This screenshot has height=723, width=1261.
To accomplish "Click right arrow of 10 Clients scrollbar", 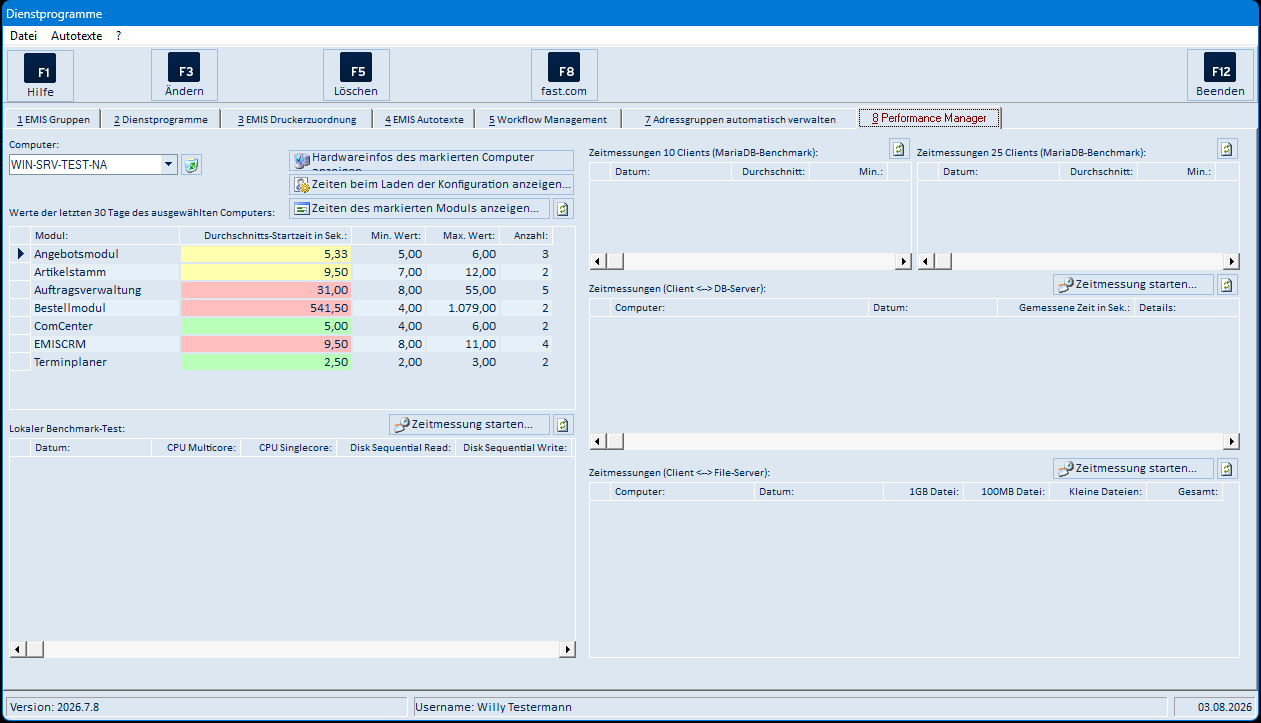I will [904, 262].
